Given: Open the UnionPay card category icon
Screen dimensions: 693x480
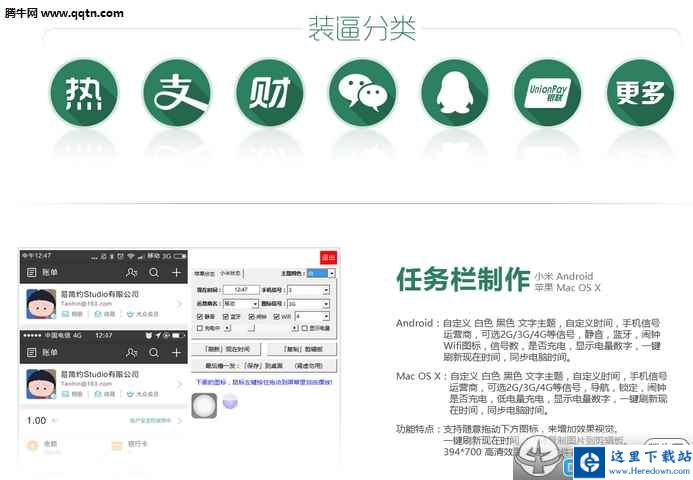Looking at the screenshot, I should [x=548, y=93].
